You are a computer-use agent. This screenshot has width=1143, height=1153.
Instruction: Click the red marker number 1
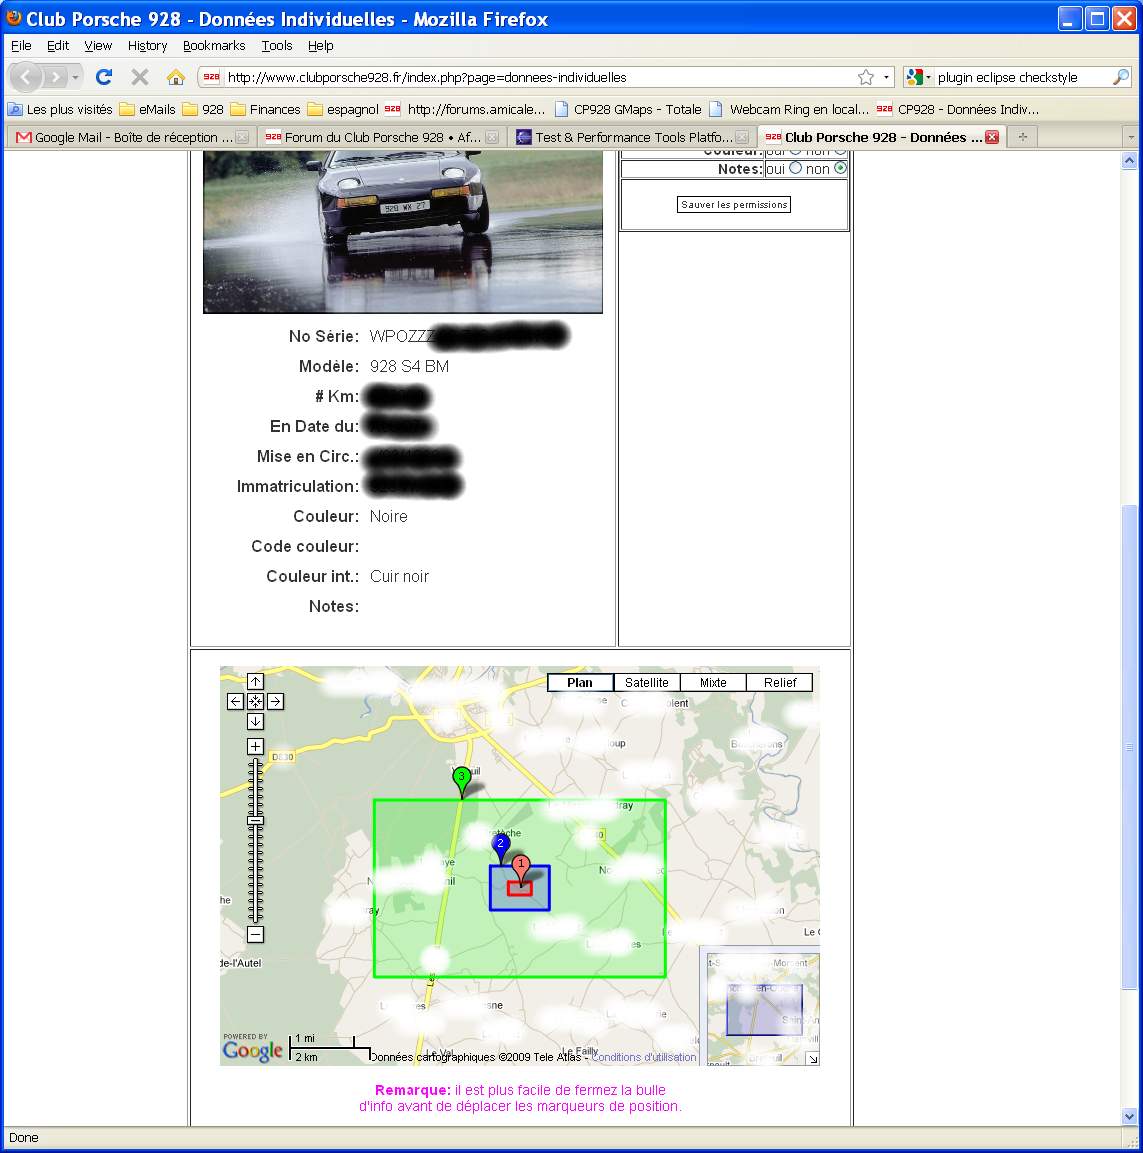(521, 868)
